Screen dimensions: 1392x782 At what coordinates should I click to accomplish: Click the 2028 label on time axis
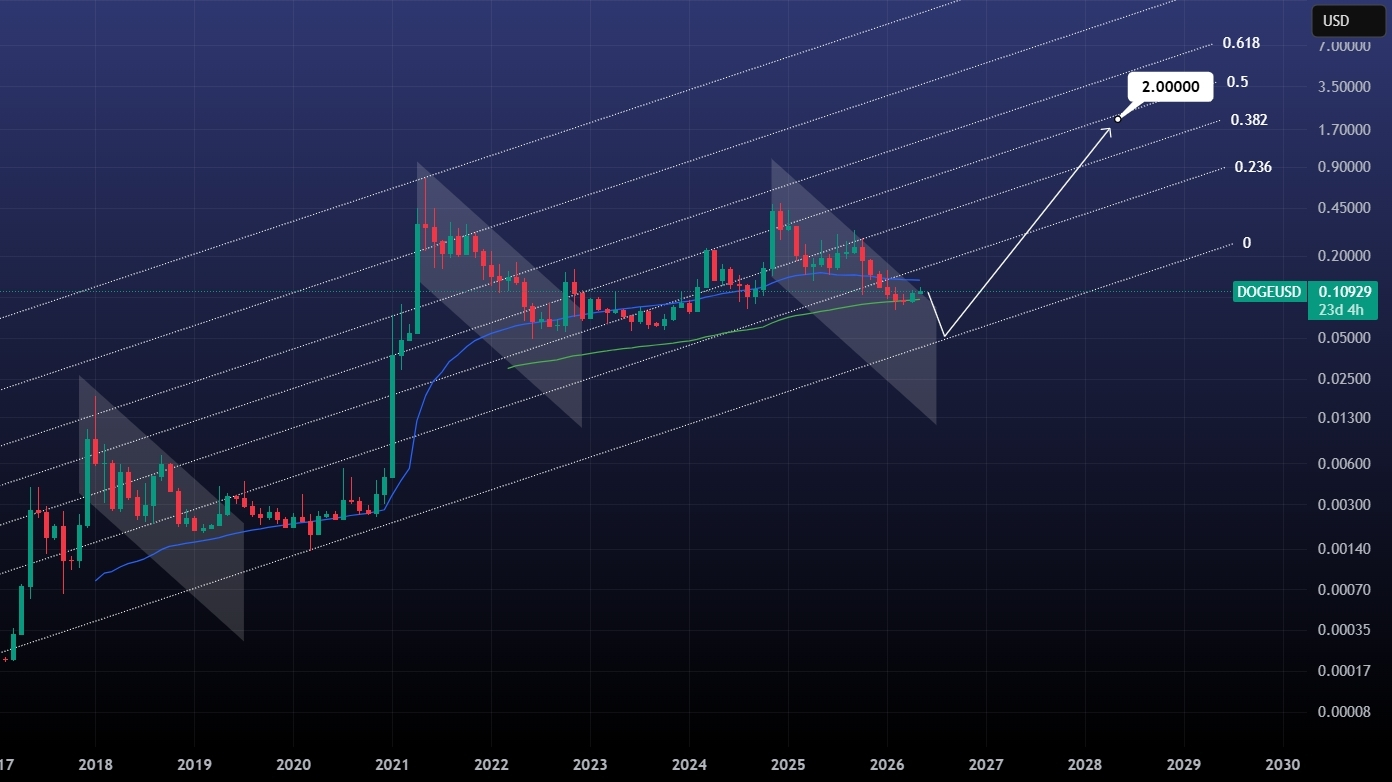[1085, 763]
